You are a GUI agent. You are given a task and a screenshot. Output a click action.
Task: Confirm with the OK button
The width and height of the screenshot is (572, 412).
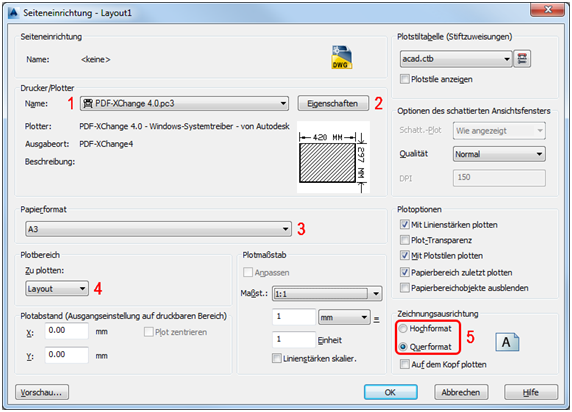pyautogui.click(x=390, y=392)
